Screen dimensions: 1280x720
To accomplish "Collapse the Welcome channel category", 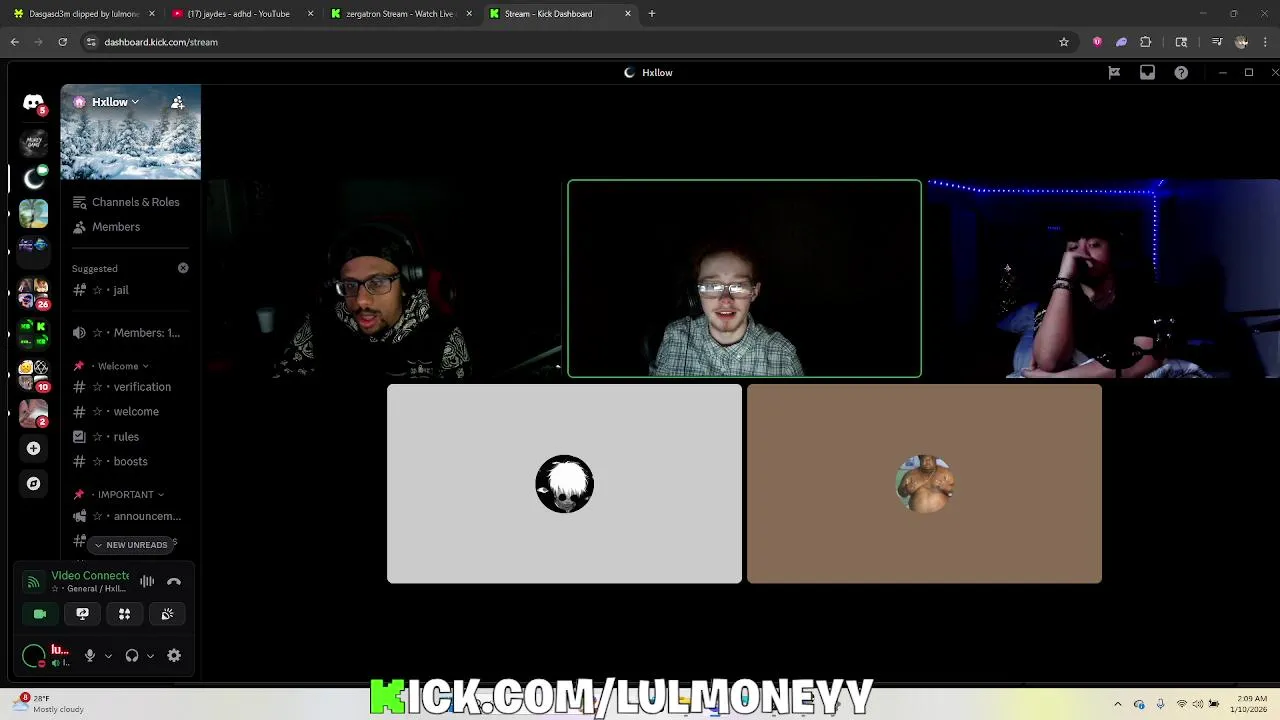I will pyautogui.click(x=118, y=366).
